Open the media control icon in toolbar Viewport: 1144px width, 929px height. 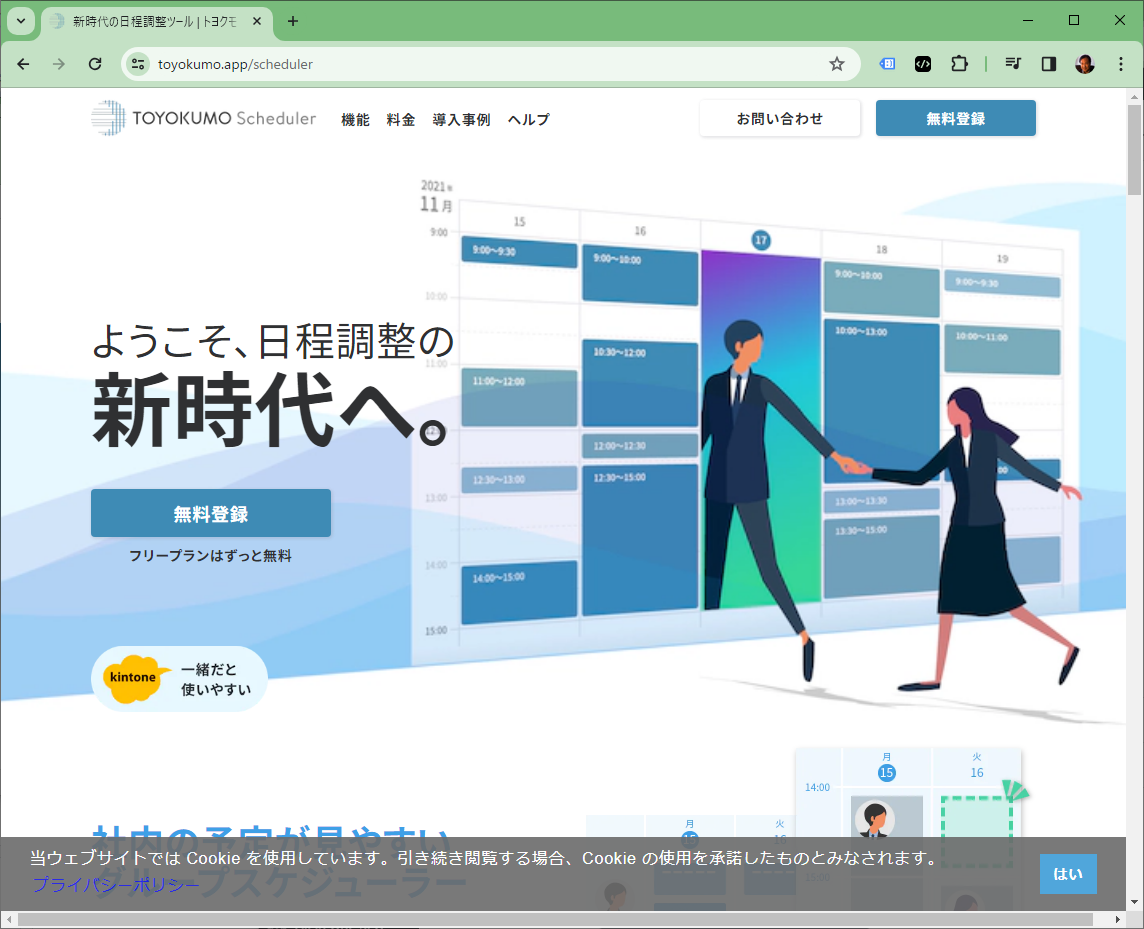coord(1013,64)
